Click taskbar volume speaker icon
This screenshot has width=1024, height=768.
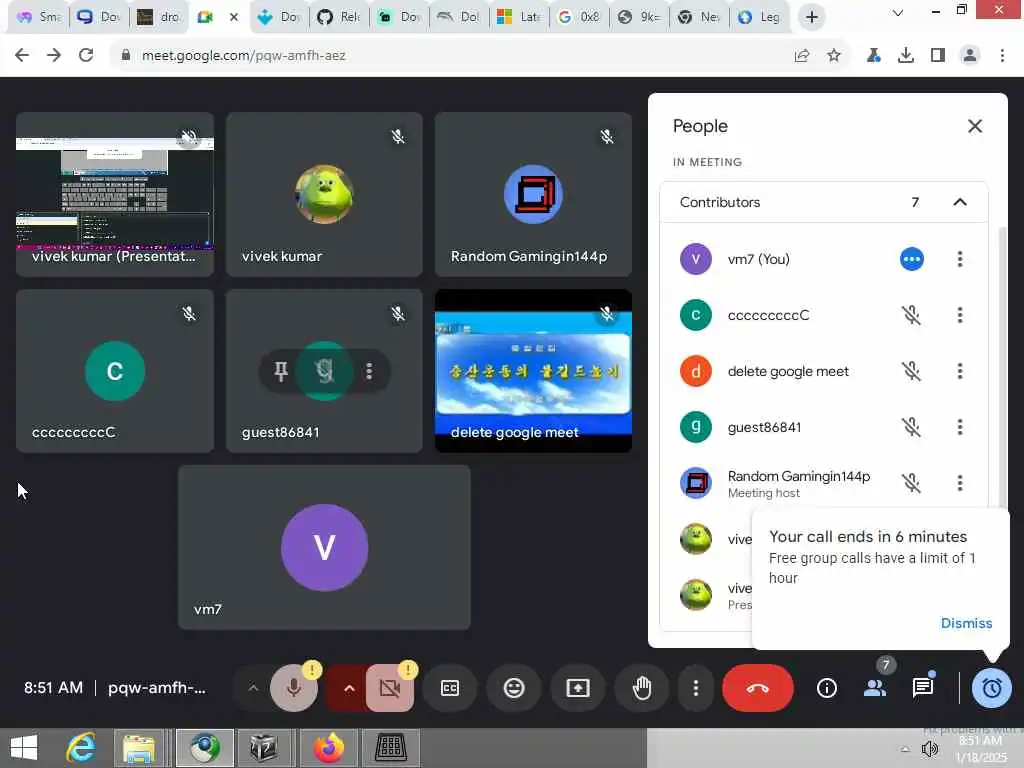[x=929, y=749]
